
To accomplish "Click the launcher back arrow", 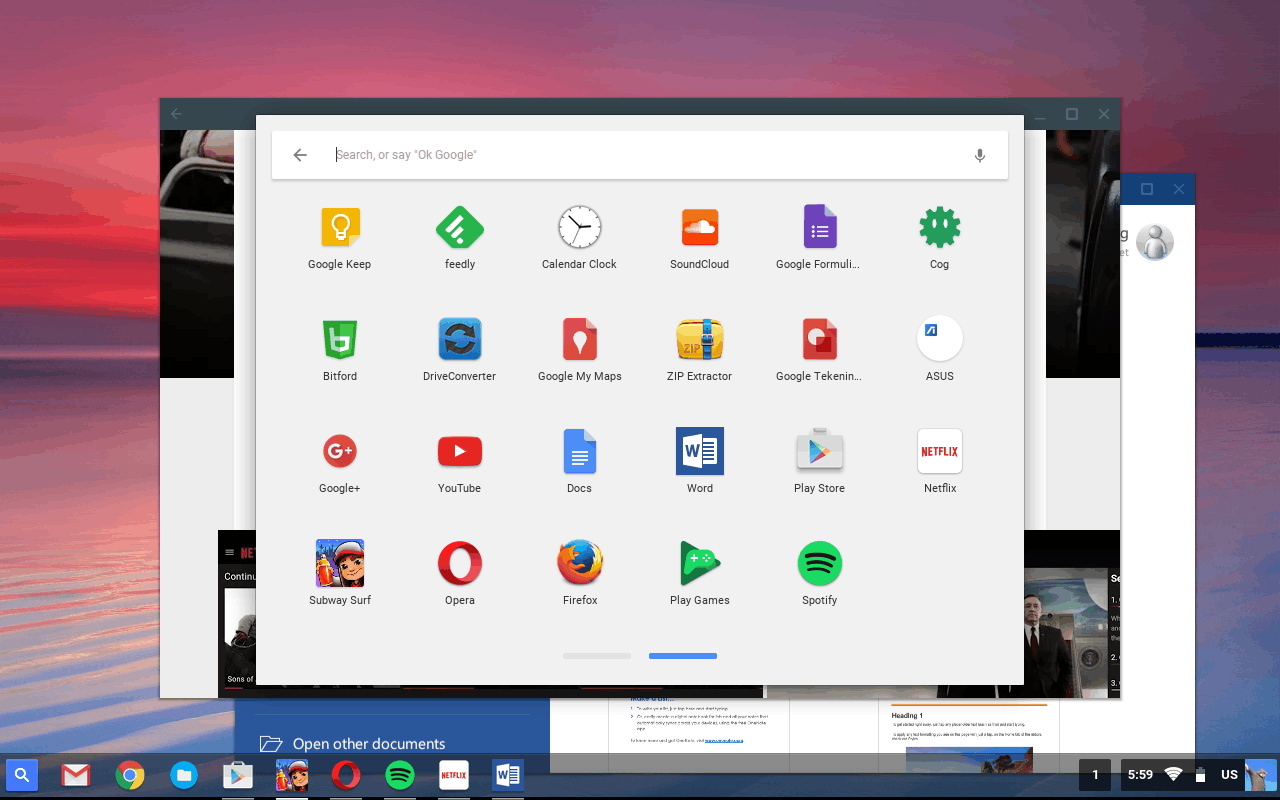I will click(x=300, y=155).
